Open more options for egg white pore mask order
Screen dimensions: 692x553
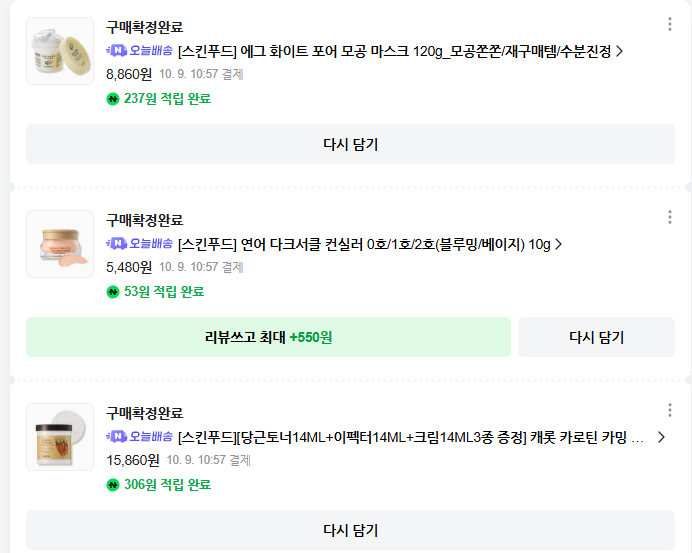pyautogui.click(x=669, y=25)
